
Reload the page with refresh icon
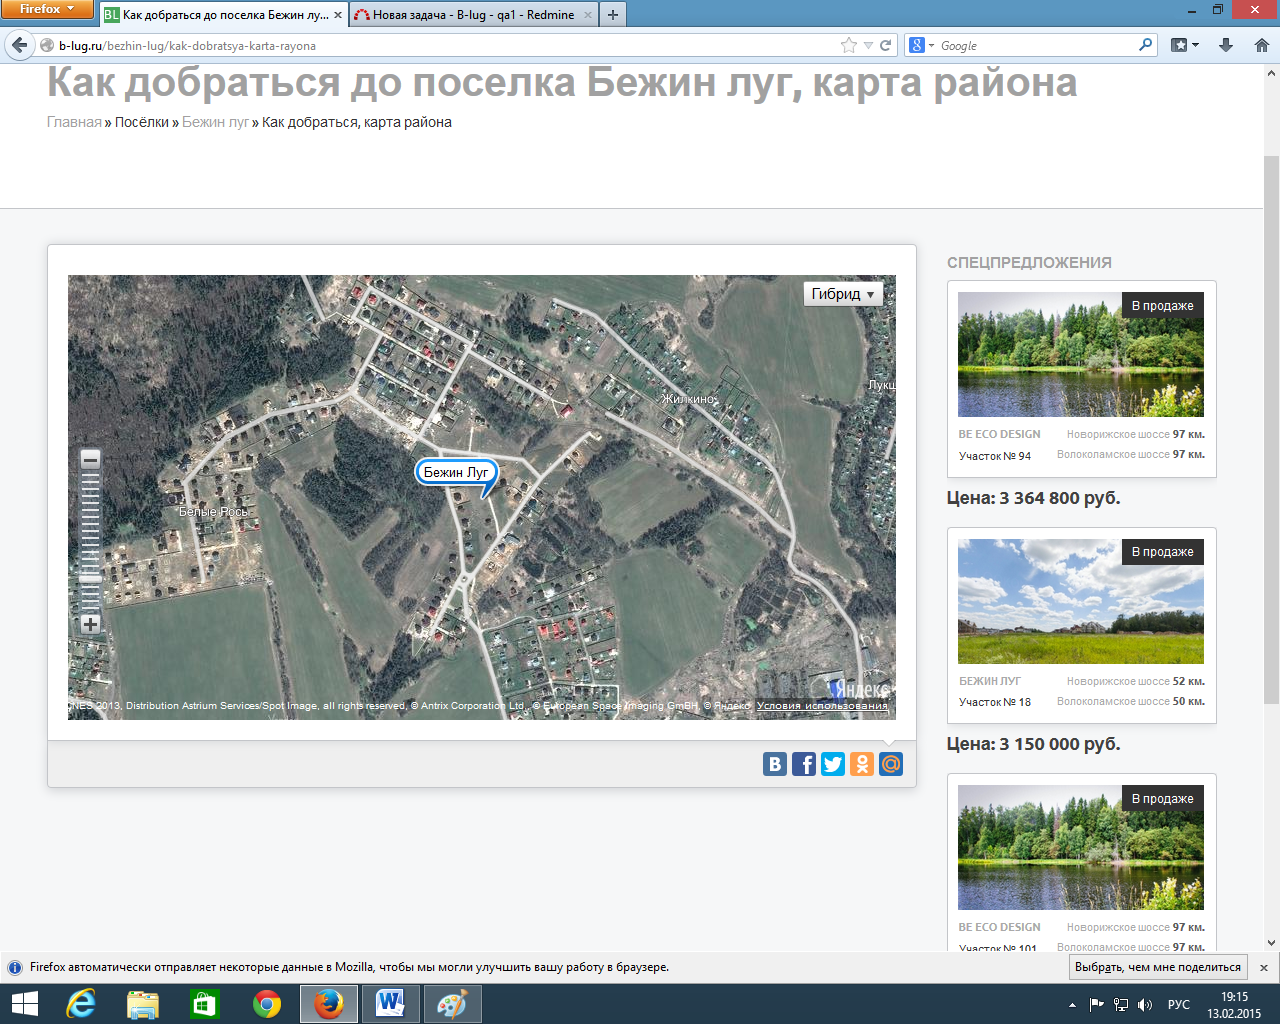click(x=885, y=45)
